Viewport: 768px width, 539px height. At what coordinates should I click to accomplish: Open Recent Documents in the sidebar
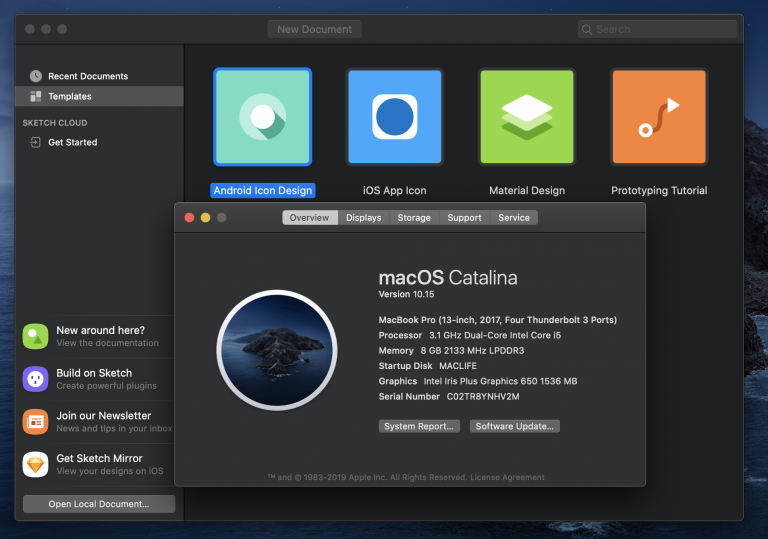[99, 76]
